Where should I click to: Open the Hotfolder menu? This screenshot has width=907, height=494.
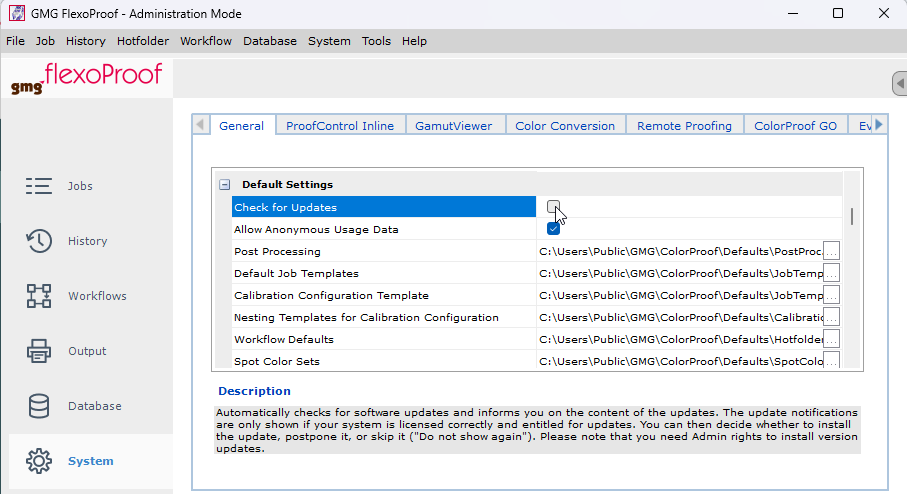(143, 41)
